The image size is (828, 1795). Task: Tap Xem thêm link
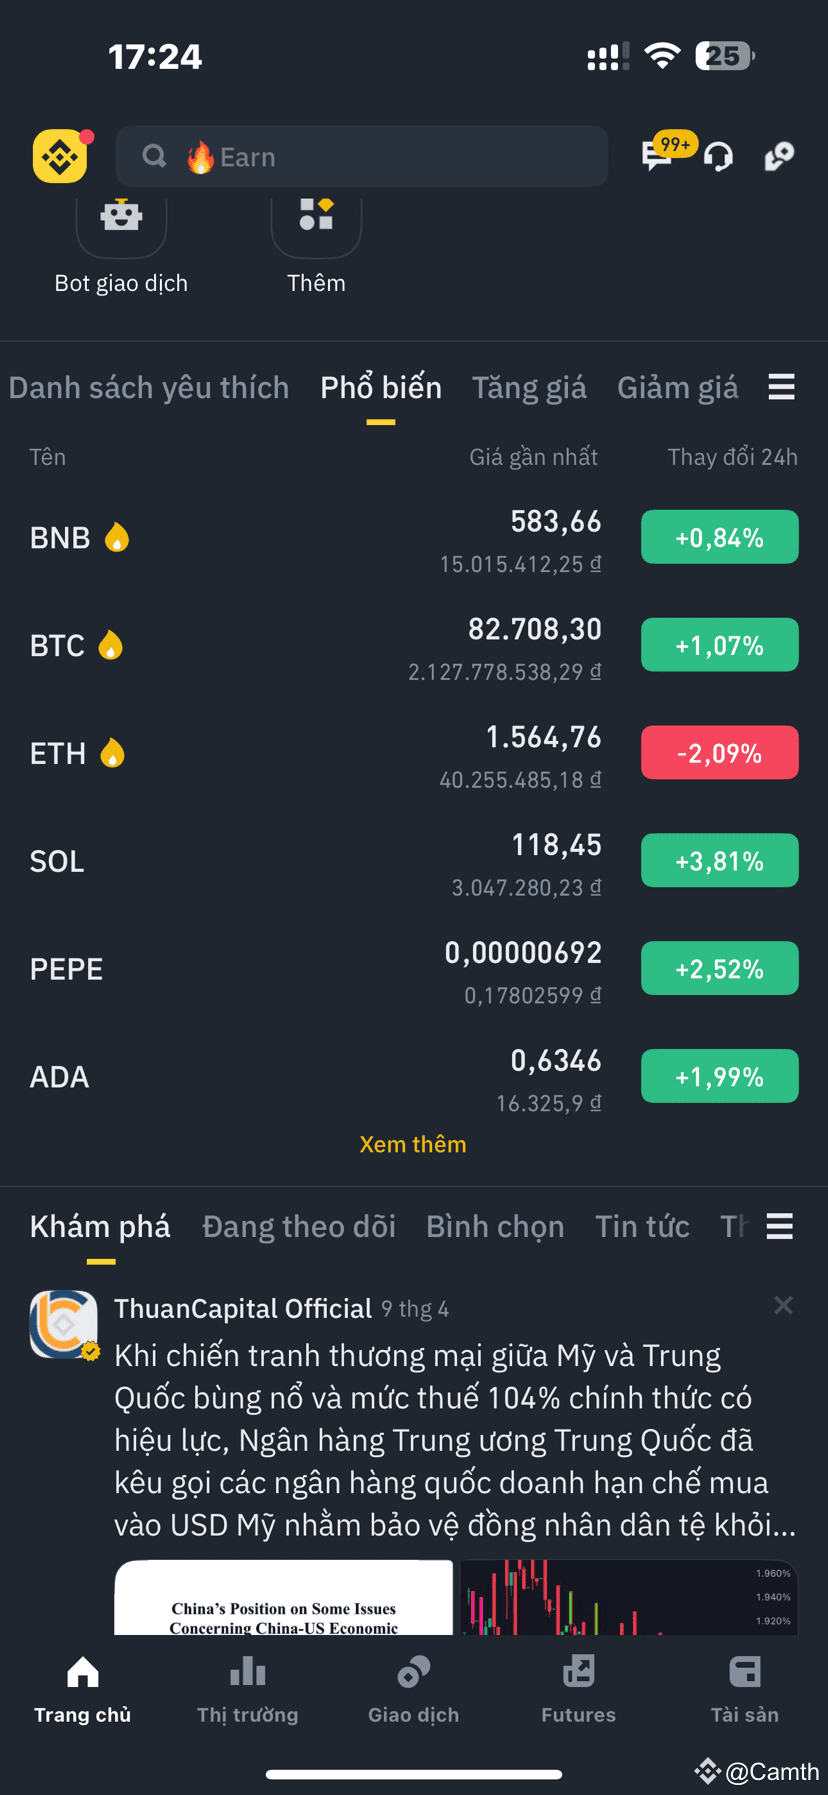(413, 1144)
